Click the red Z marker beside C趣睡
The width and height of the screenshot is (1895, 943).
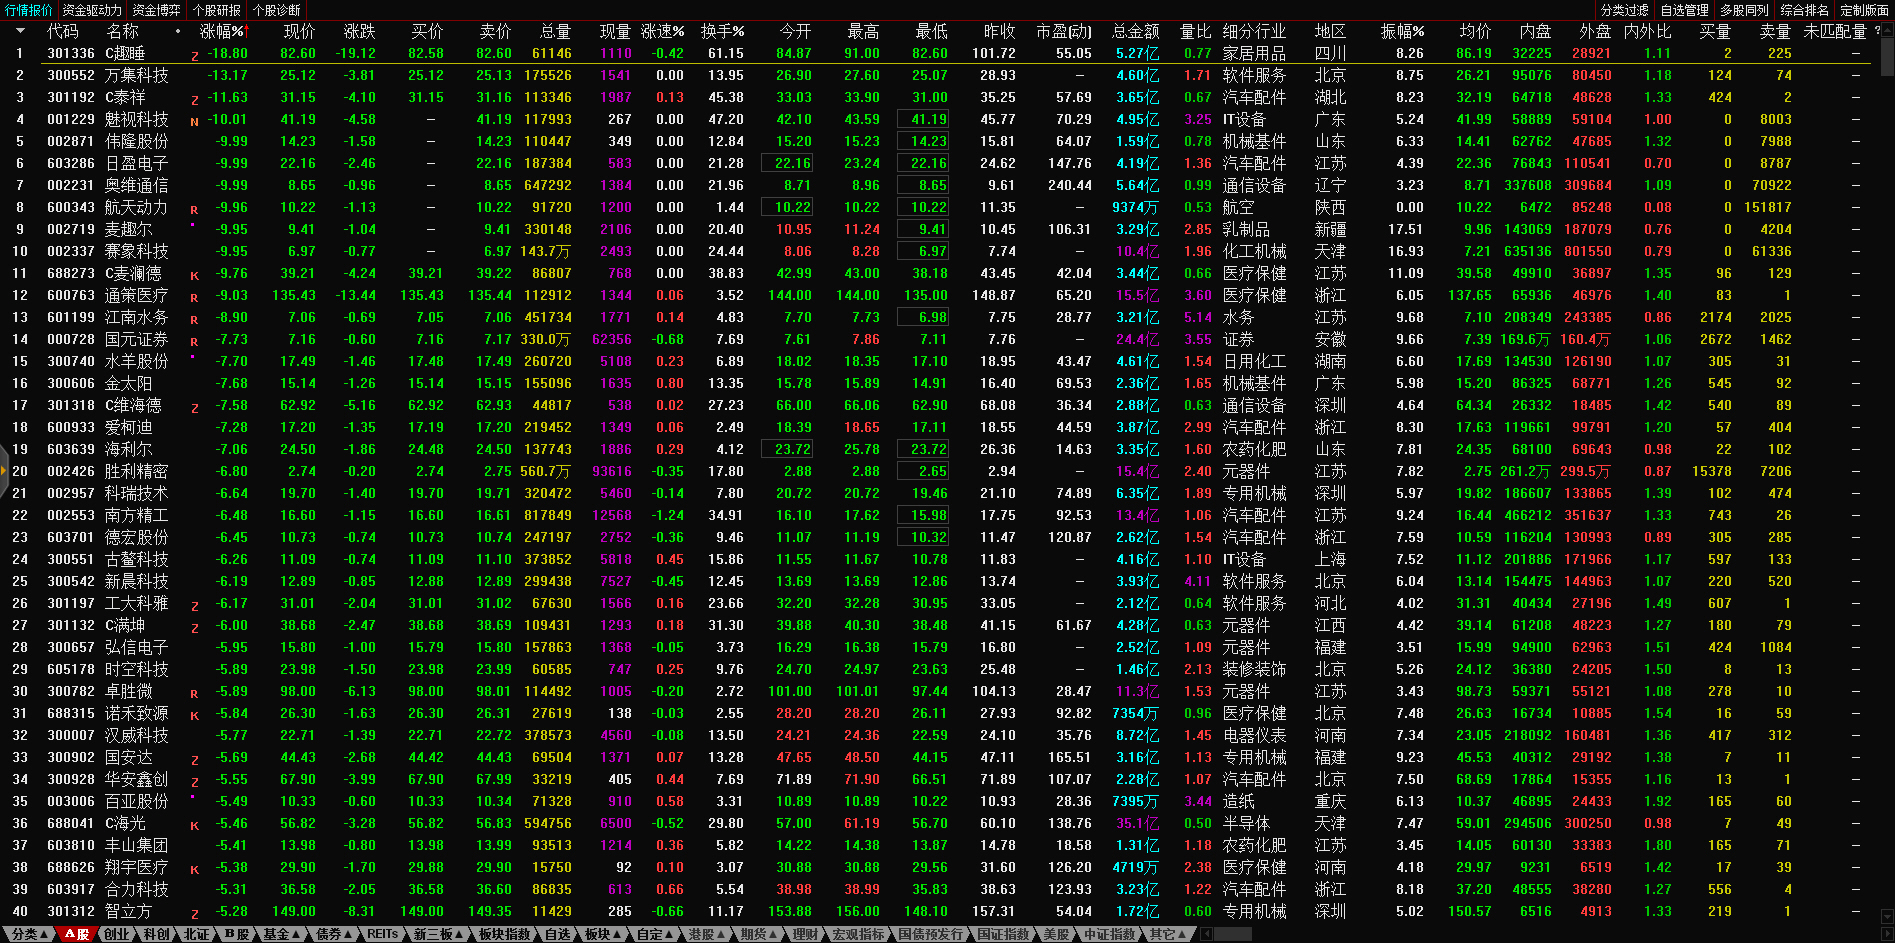tap(195, 56)
